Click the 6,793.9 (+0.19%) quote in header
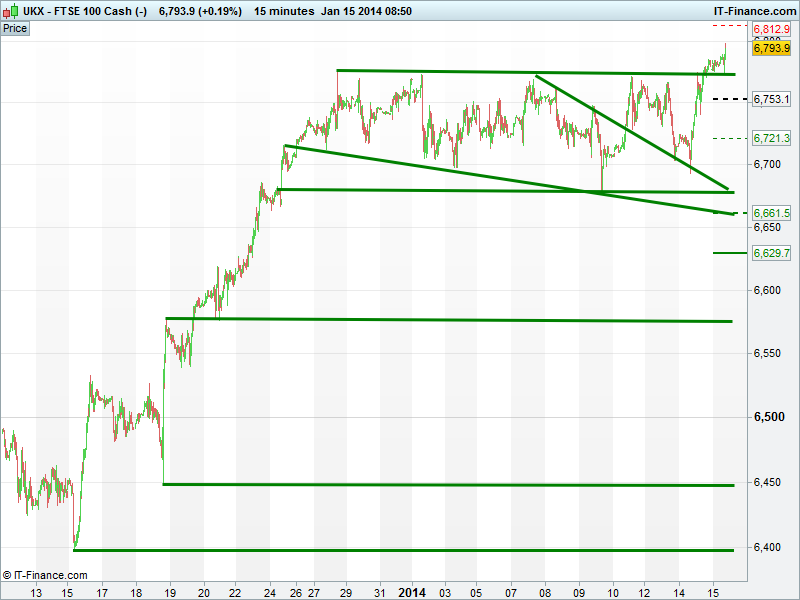 coord(200,10)
